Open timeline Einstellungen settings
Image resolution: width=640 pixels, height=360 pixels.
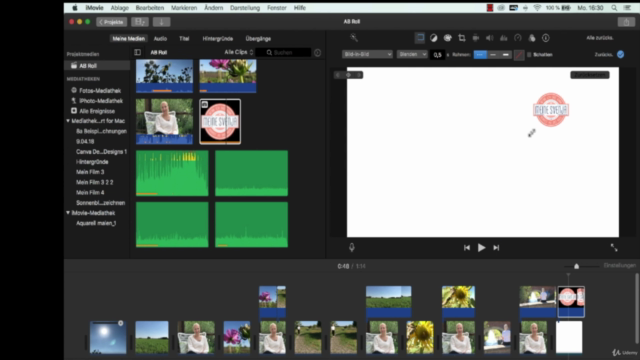[620, 266]
